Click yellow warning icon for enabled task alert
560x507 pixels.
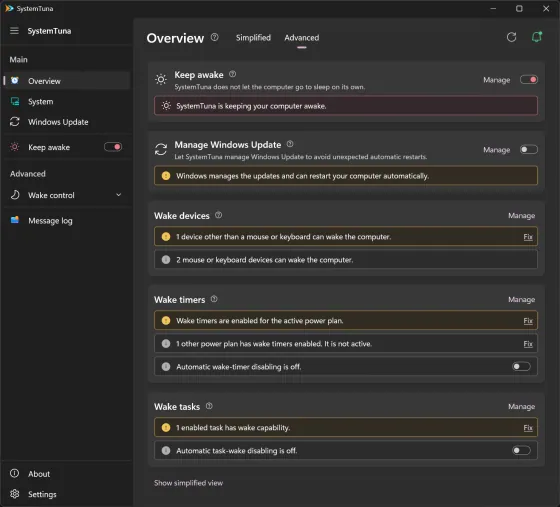[x=166, y=427]
